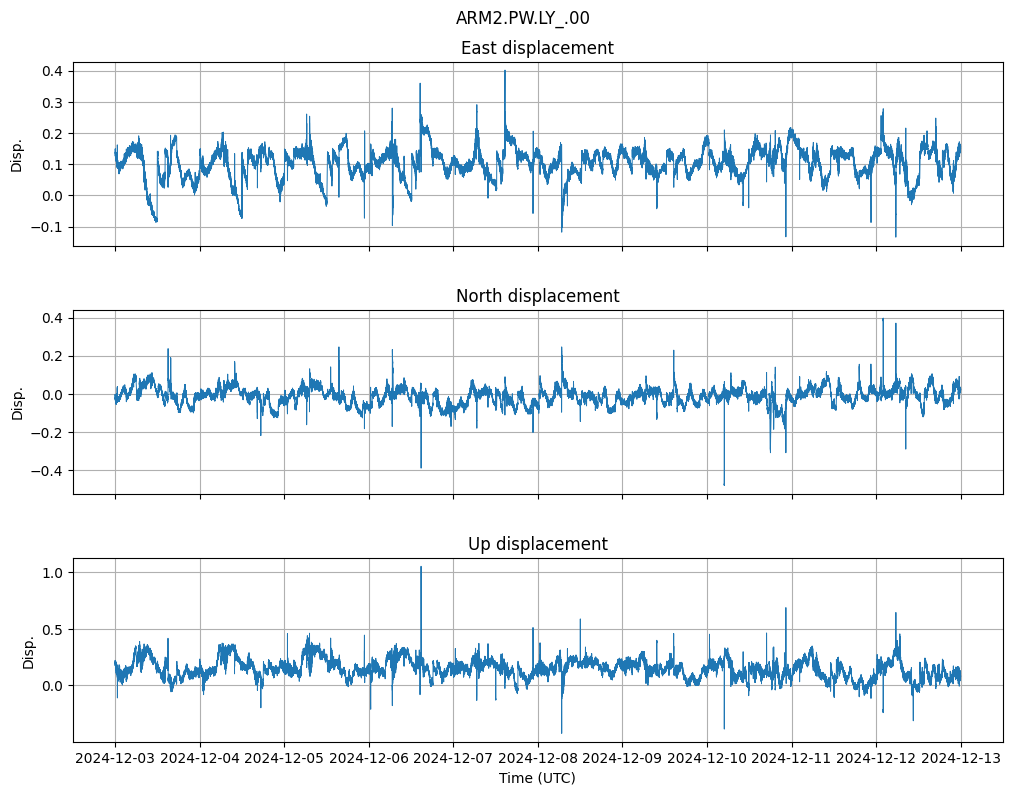This screenshot has width=1012, height=795.
Task: Click the deepest dip in the North plot
Action: point(724,484)
